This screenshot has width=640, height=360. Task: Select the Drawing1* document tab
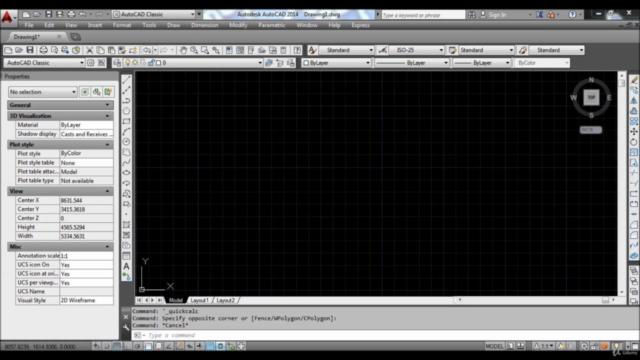point(27,37)
